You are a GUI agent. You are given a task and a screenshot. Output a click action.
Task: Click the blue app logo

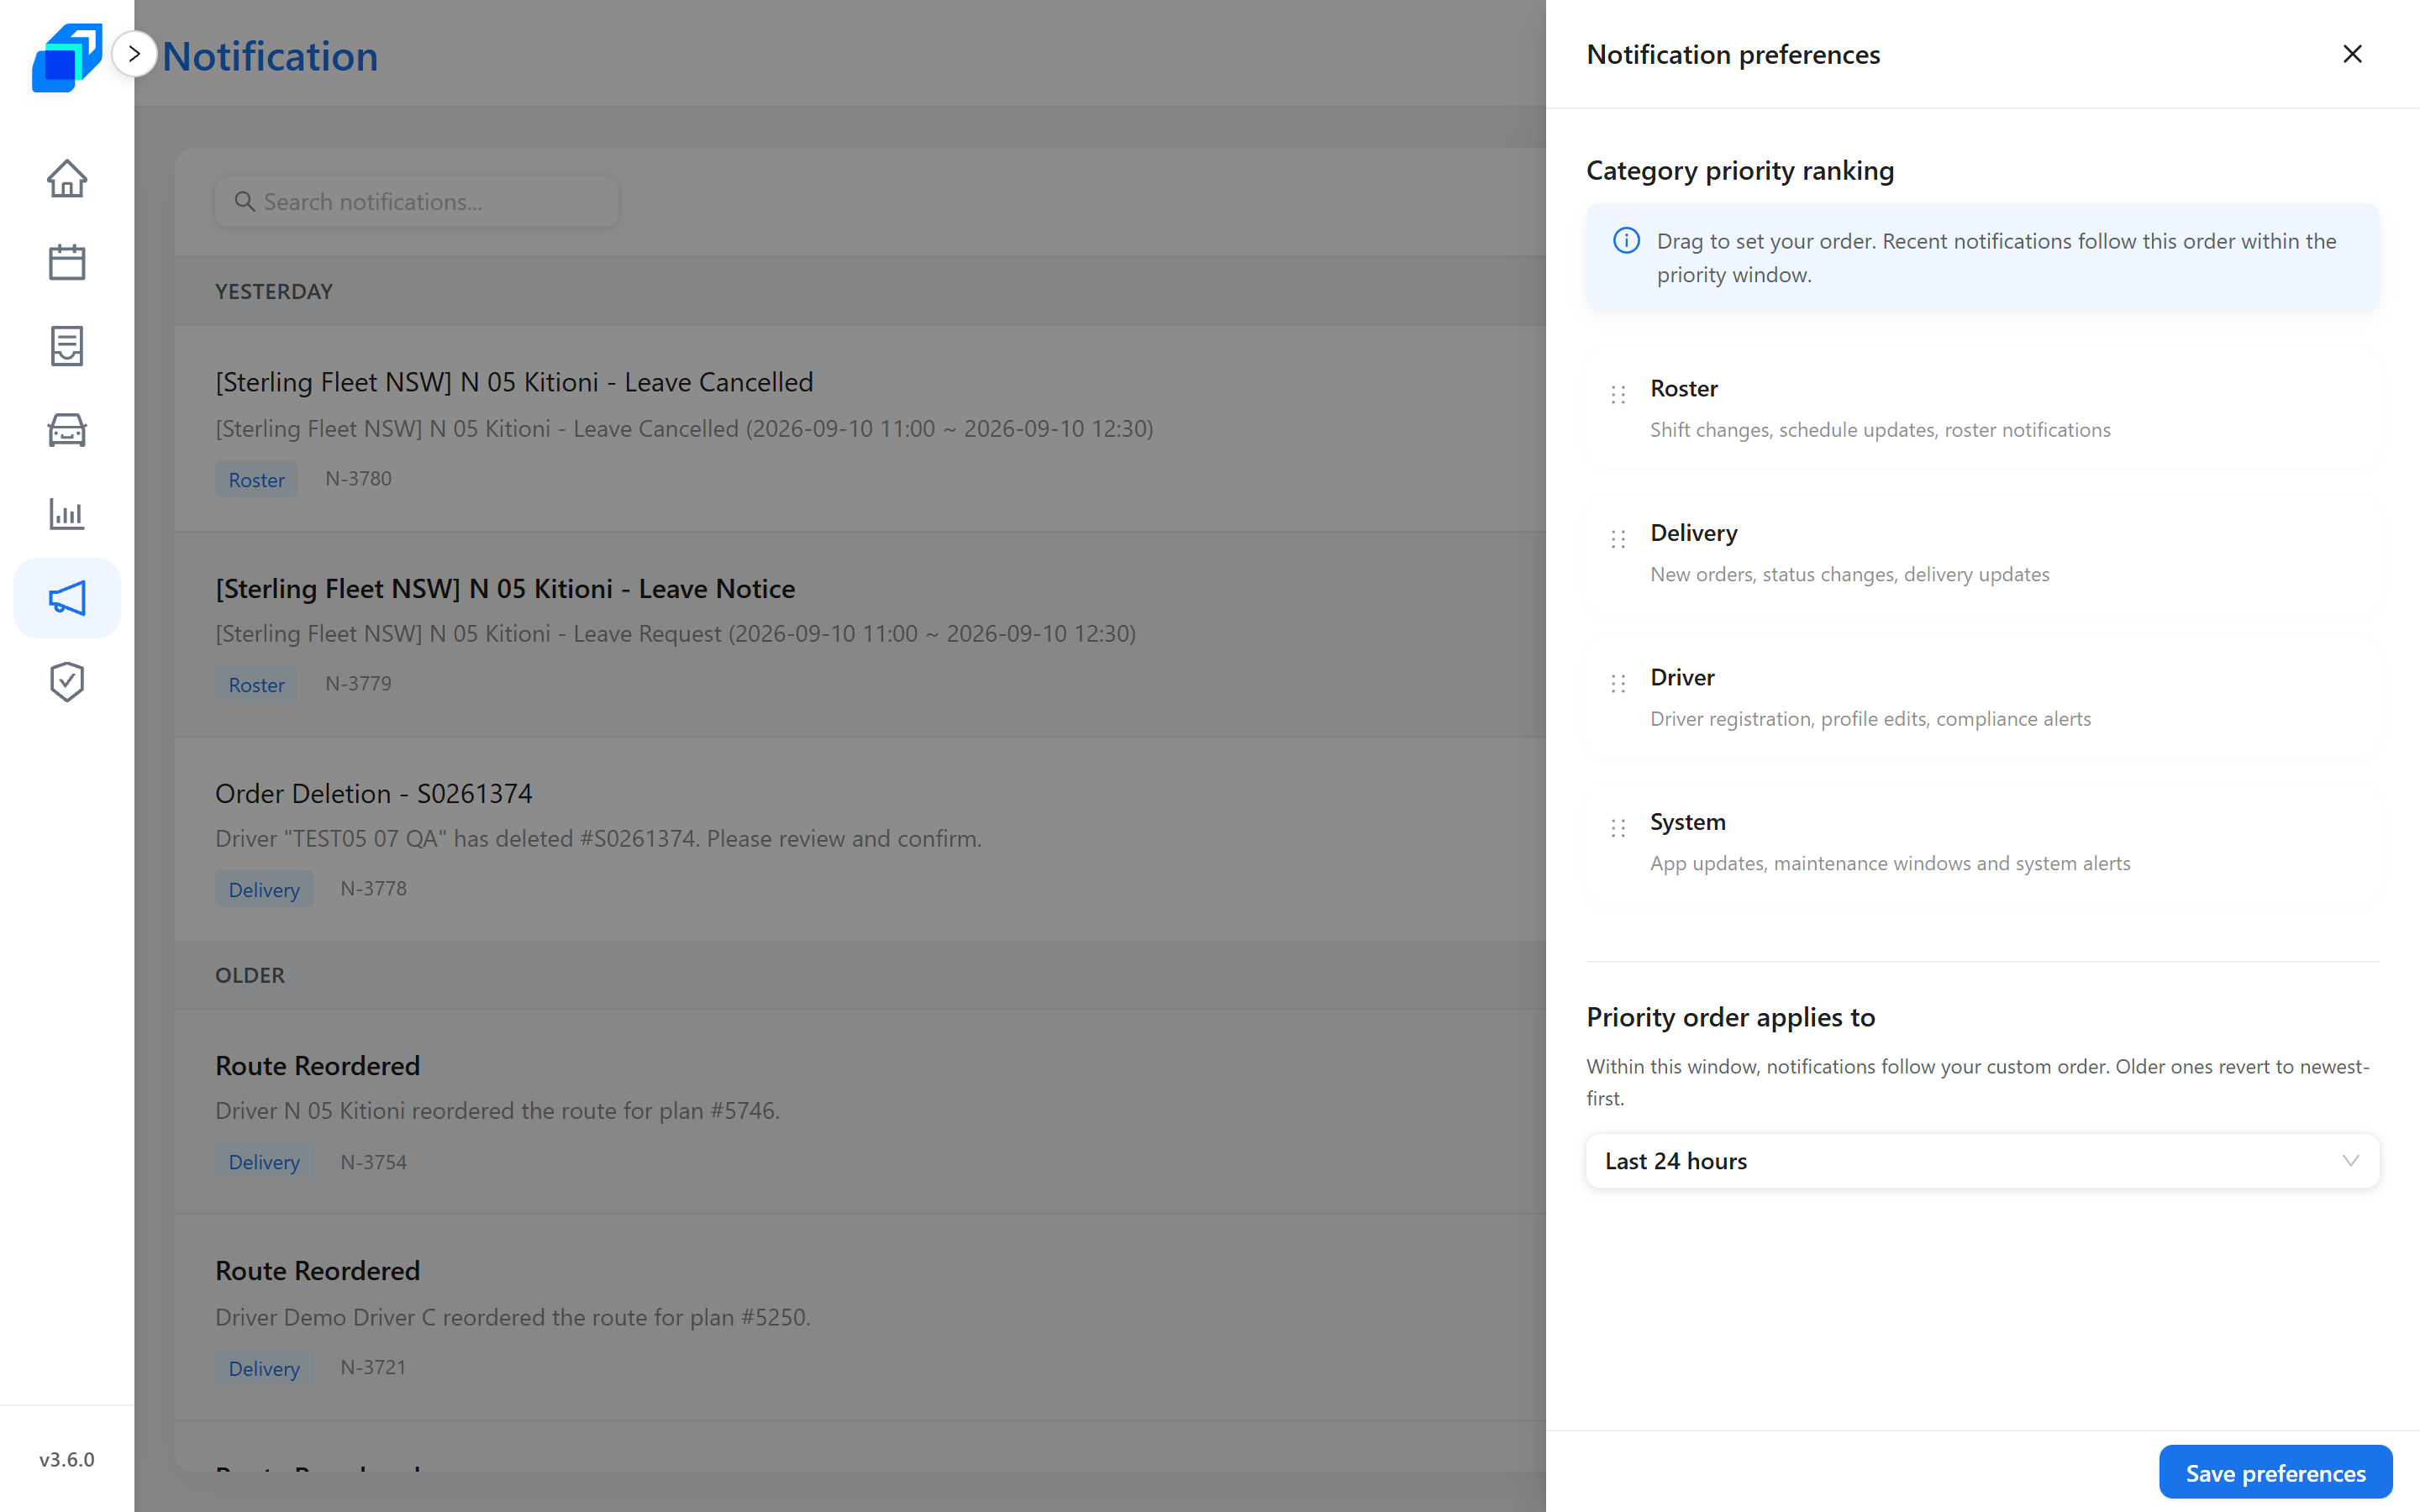point(67,57)
